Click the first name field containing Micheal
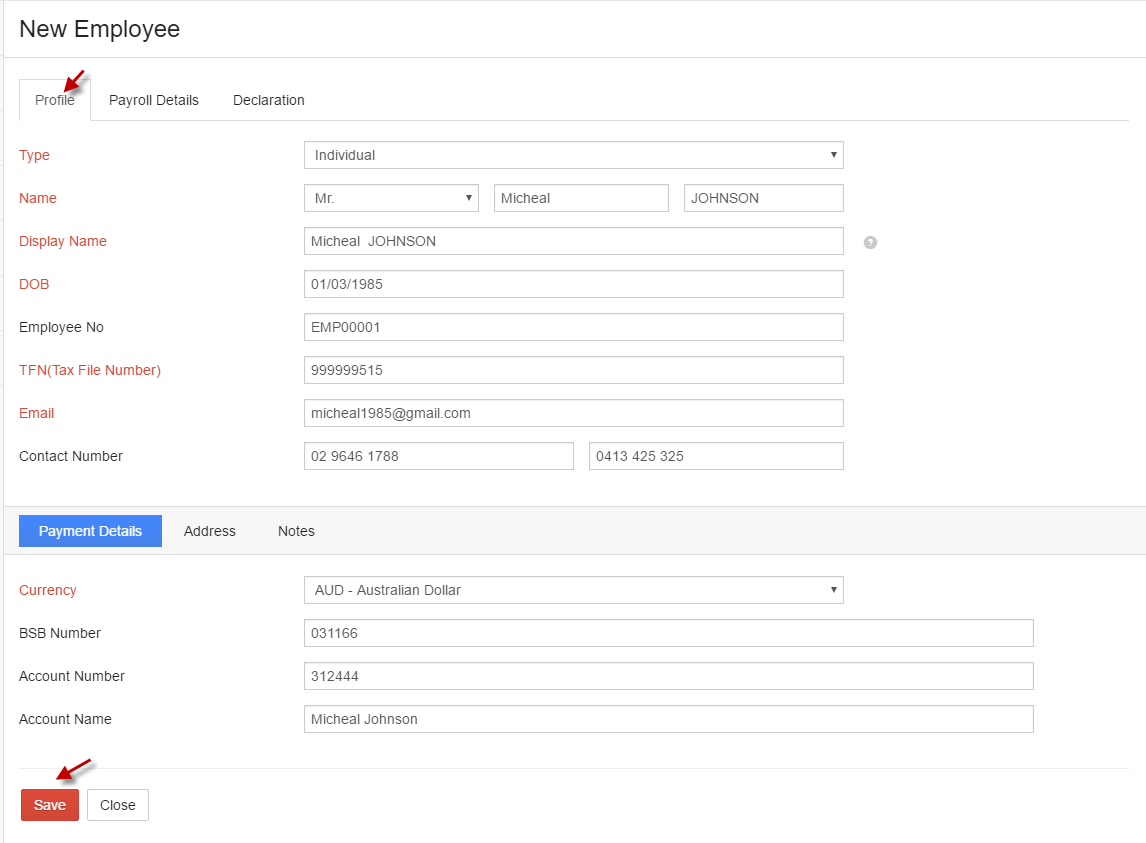 [581, 198]
